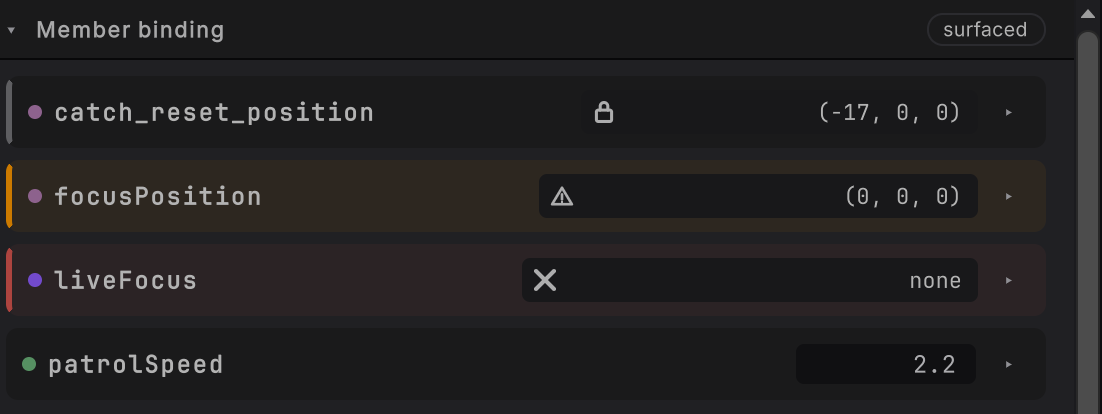
Task: Click the liveFocus none value field
Action: click(749, 280)
